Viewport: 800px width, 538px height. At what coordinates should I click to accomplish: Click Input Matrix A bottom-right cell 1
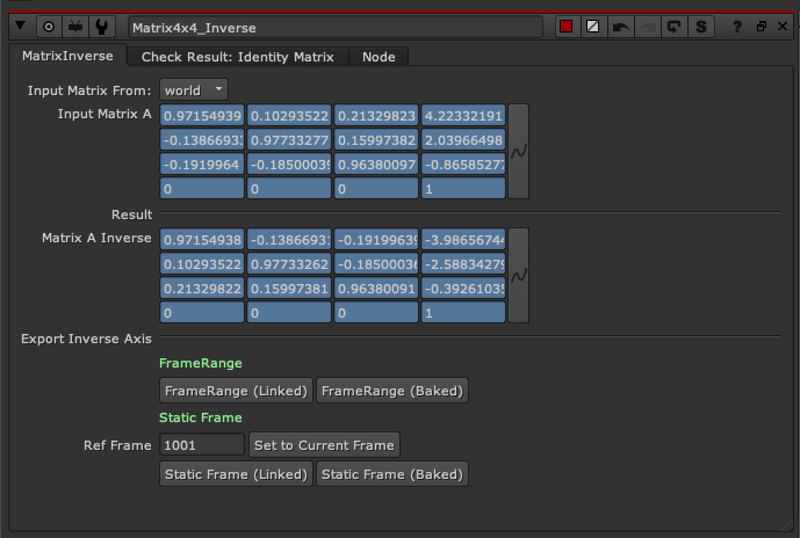point(463,189)
